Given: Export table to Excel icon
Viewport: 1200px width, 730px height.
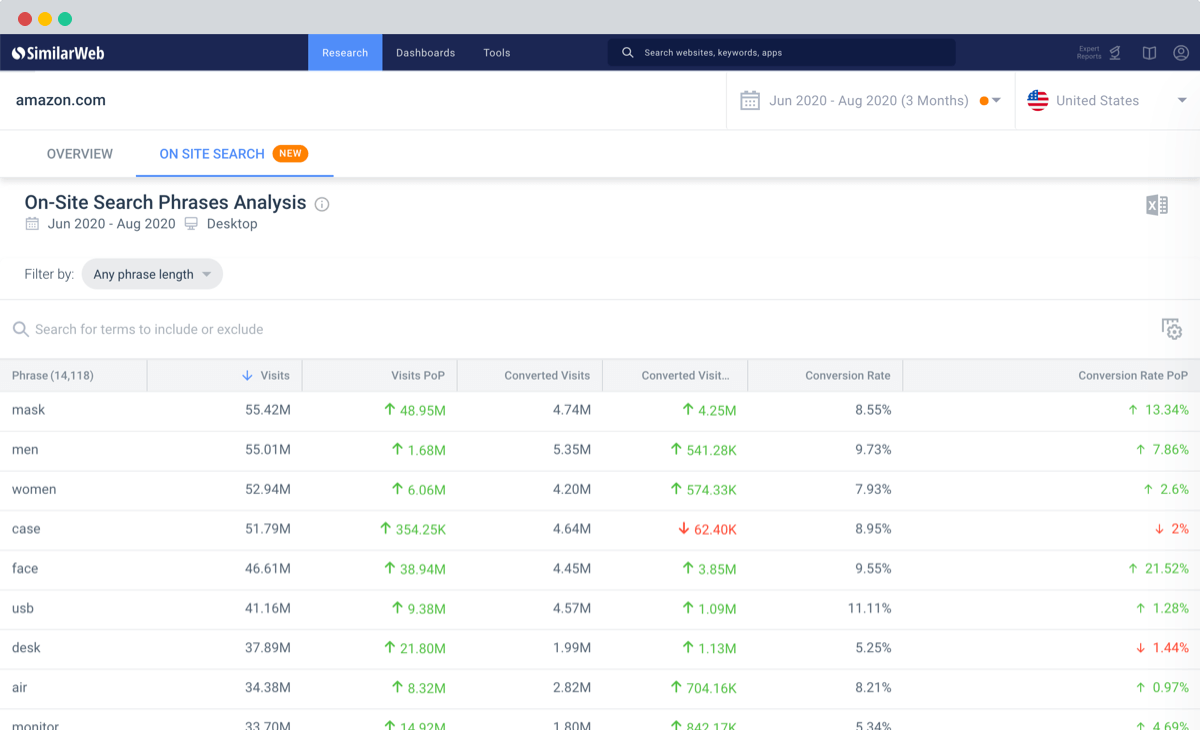Looking at the screenshot, I should [x=1157, y=205].
